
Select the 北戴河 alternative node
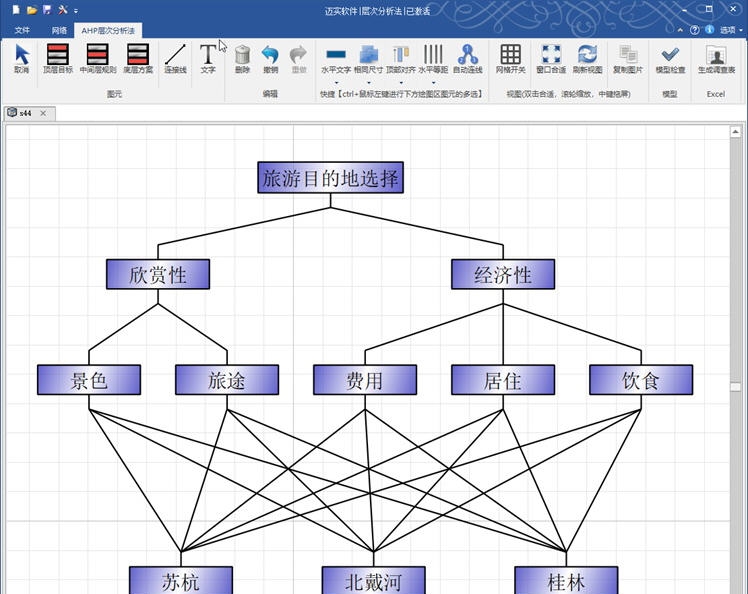tap(374, 580)
